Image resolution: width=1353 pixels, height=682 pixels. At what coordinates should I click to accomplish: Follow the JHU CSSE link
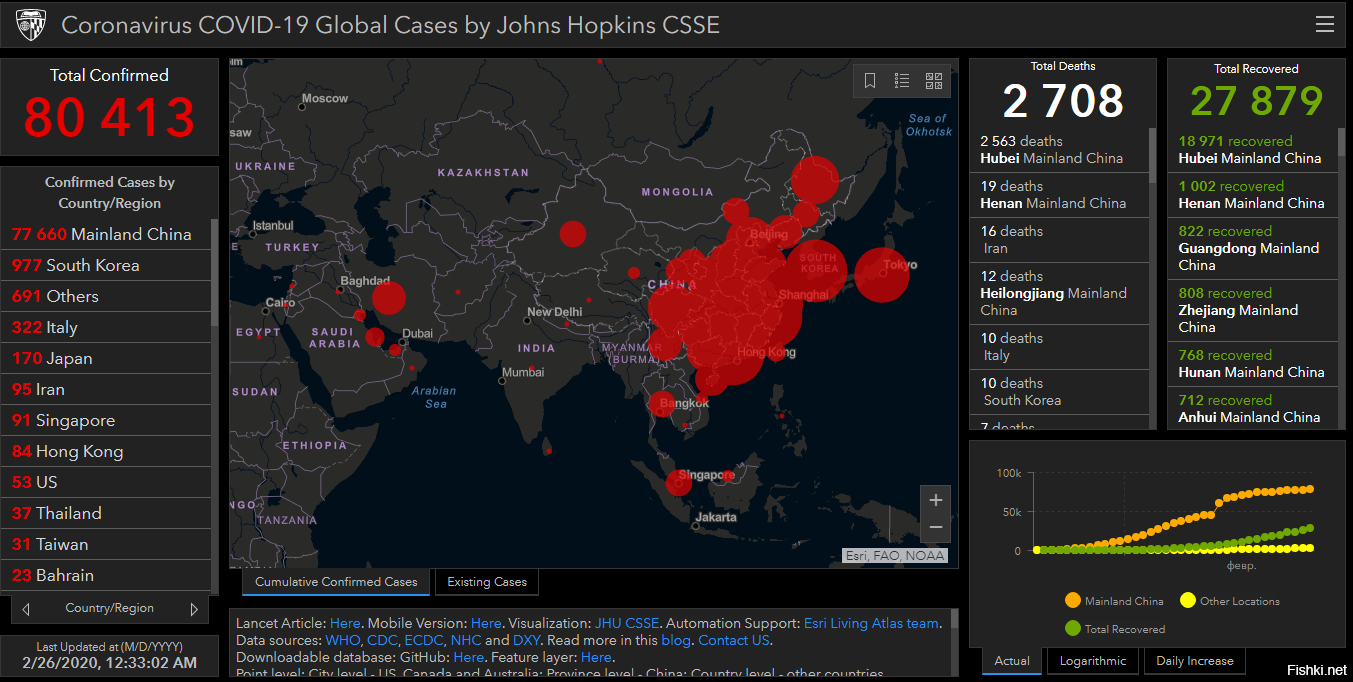[627, 623]
